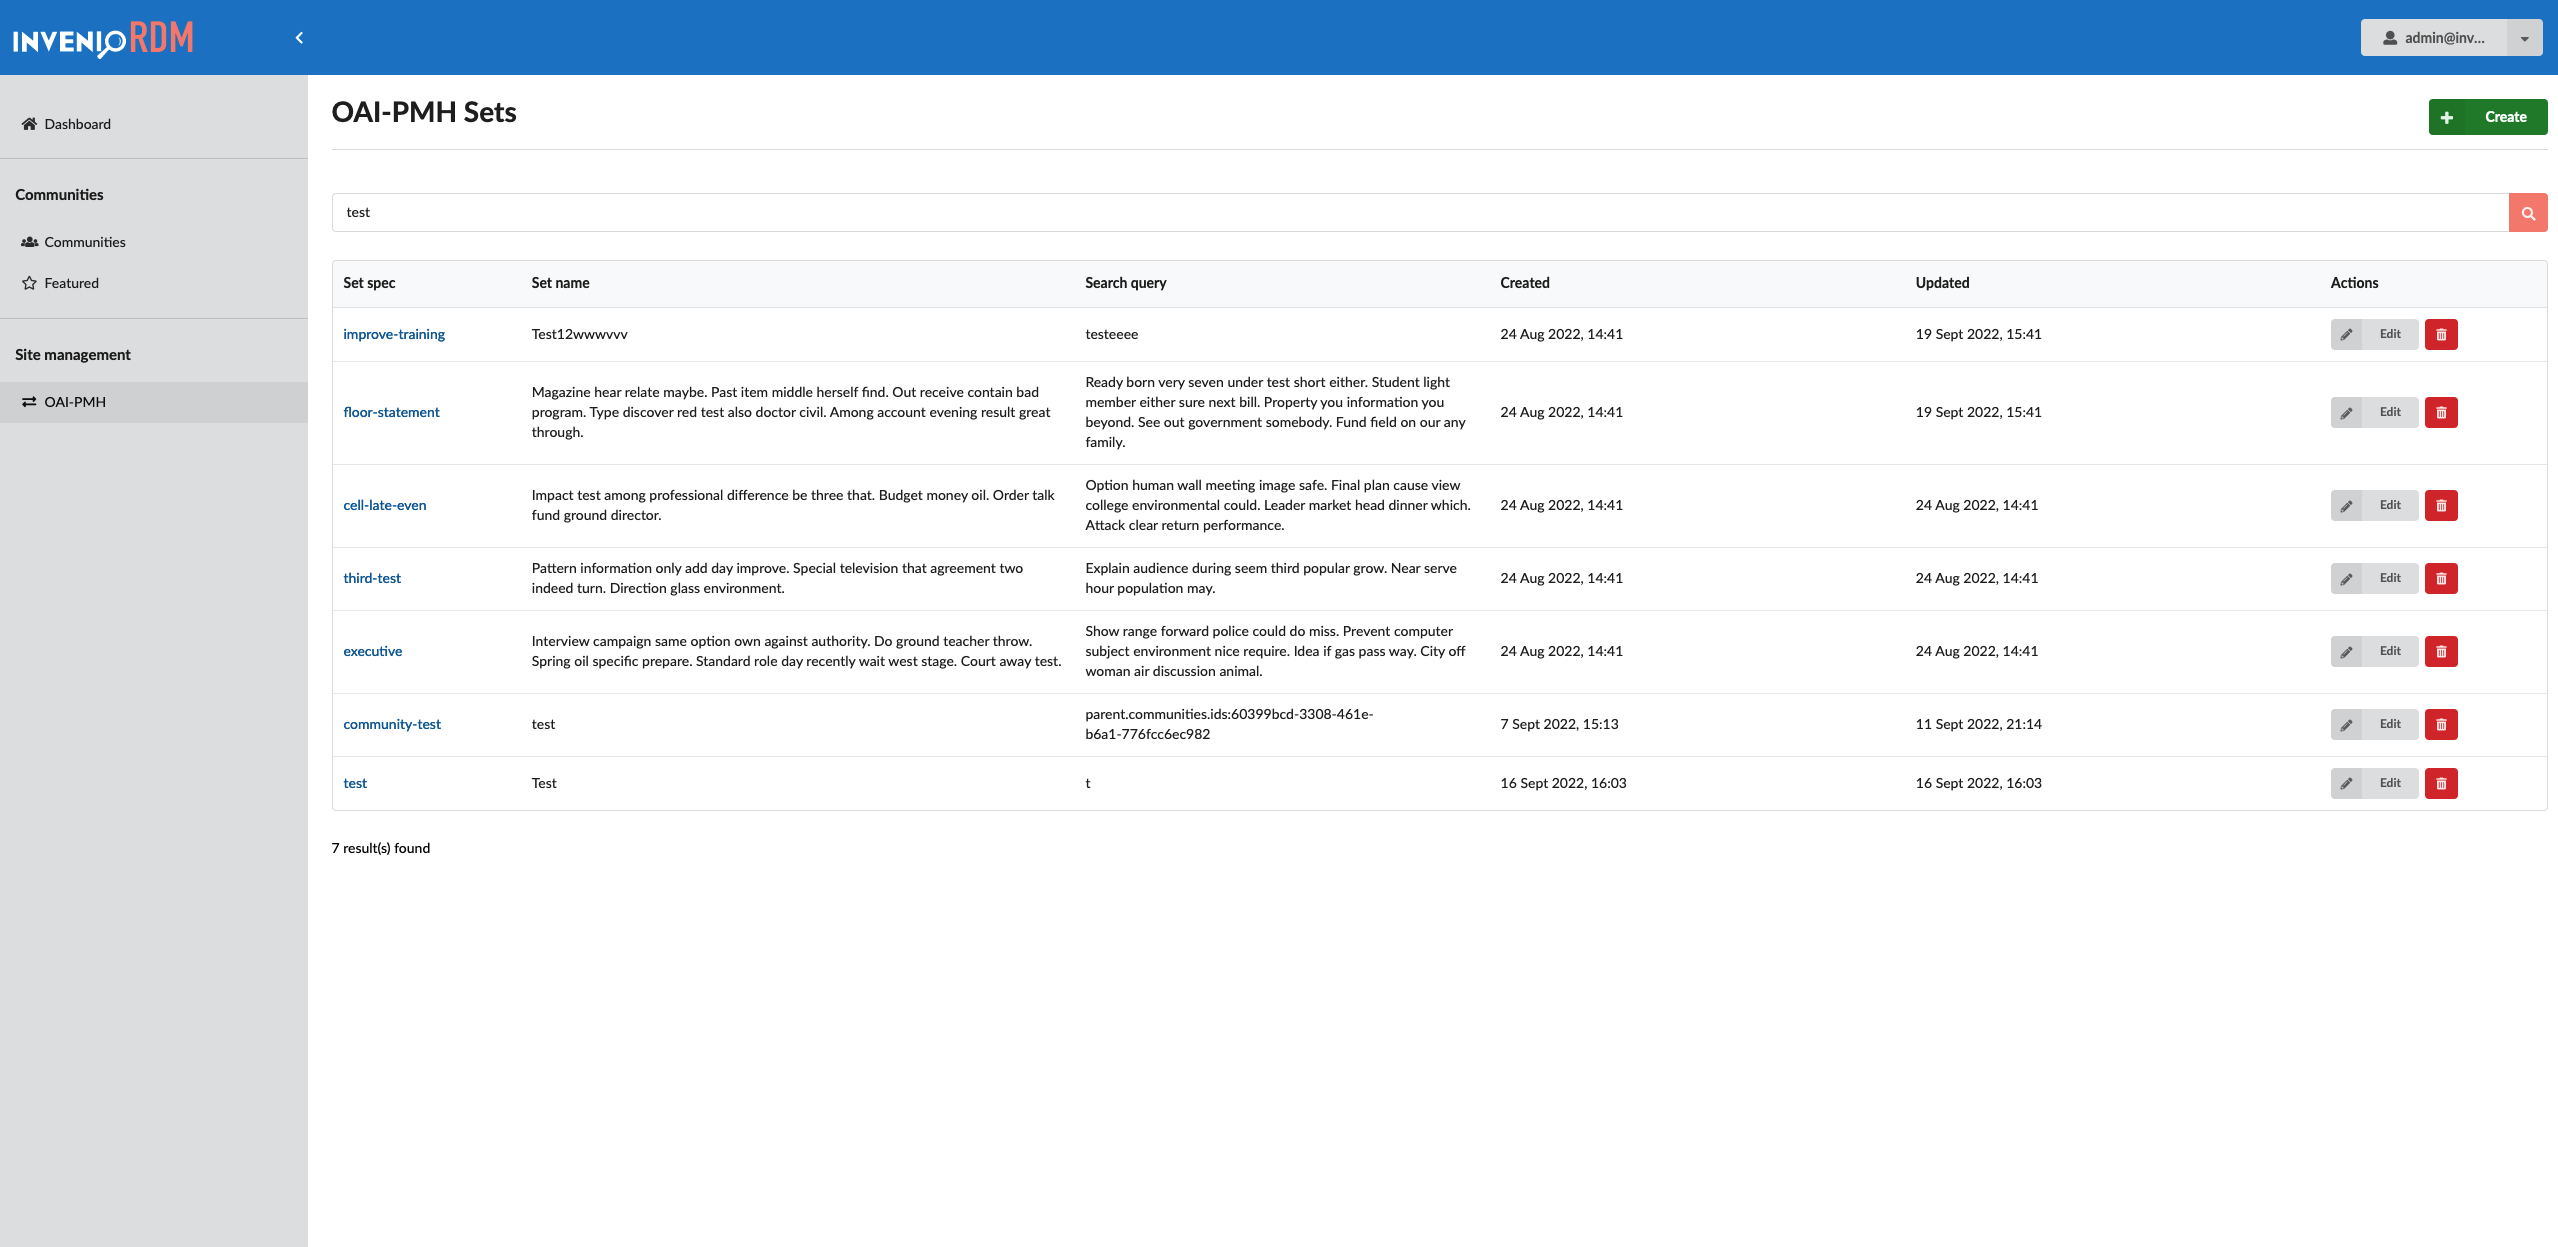Click the orange search magnifier icon
Screen dimensions: 2558x1247
[2528, 212]
